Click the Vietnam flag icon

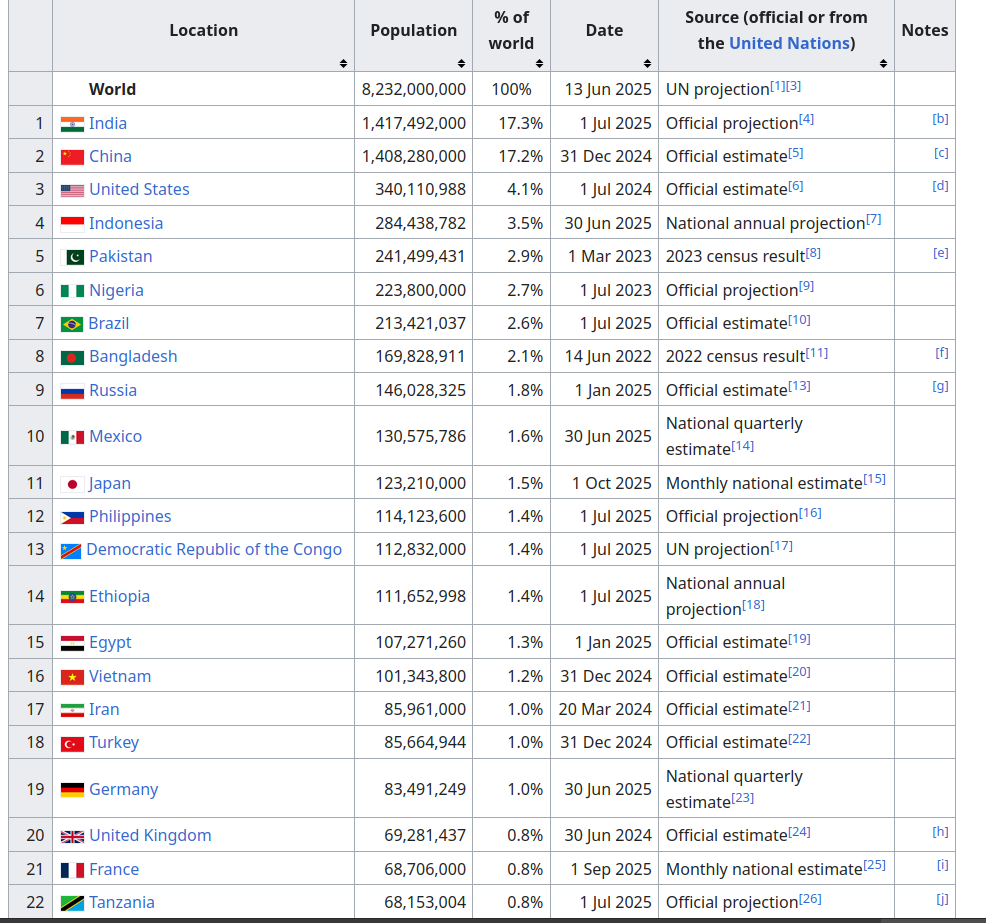tap(72, 677)
